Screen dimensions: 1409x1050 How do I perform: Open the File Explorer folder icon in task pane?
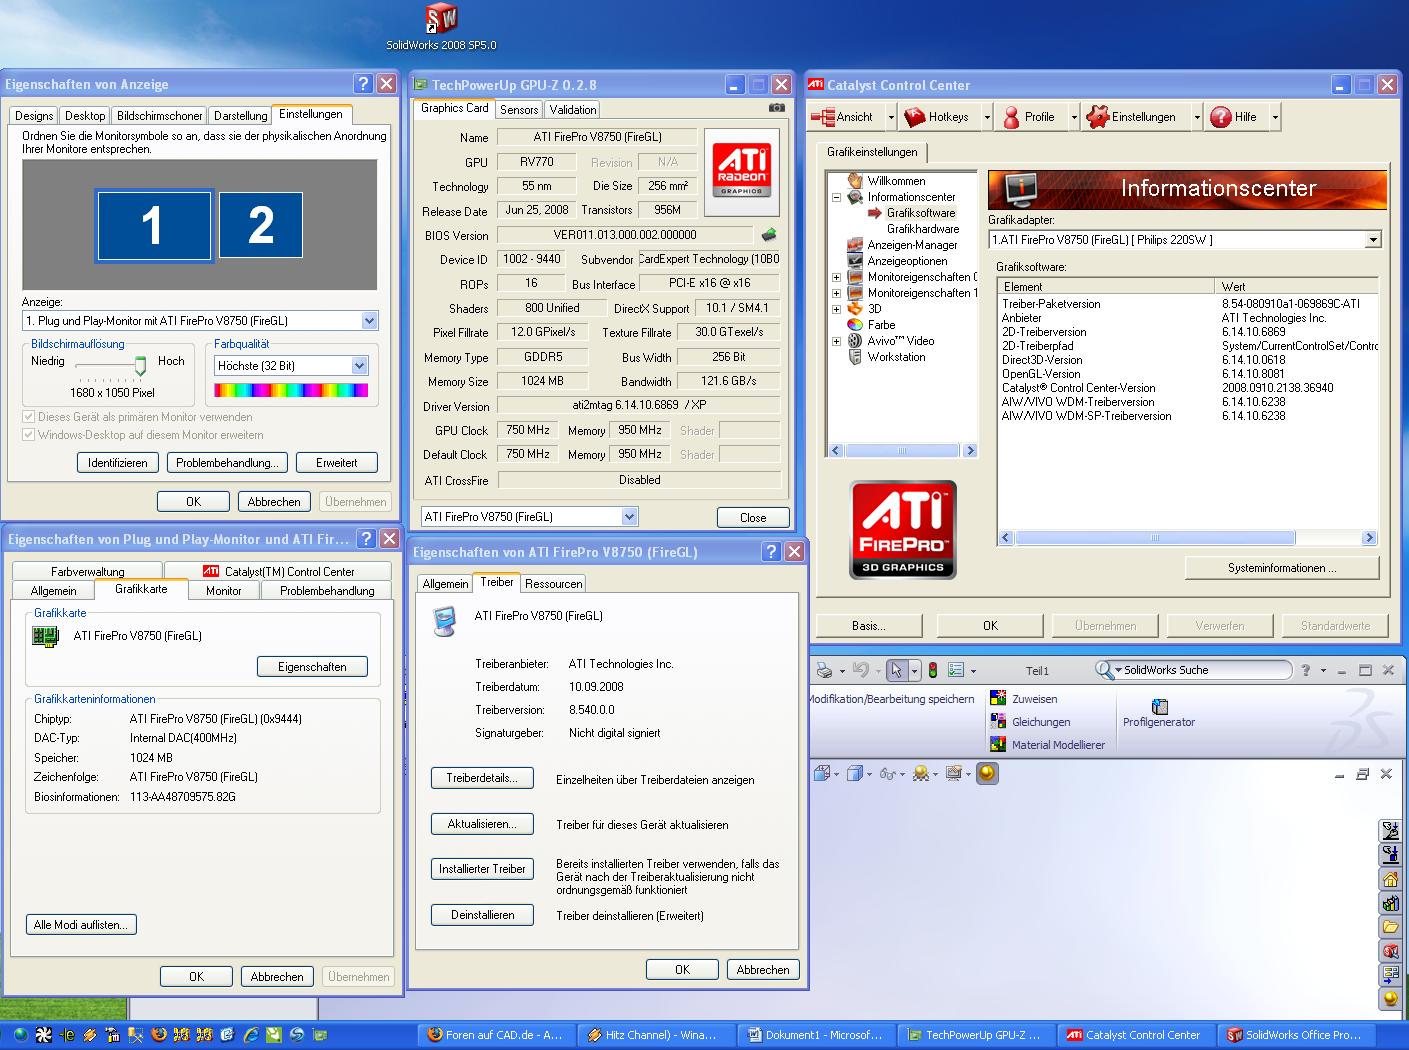click(1390, 927)
